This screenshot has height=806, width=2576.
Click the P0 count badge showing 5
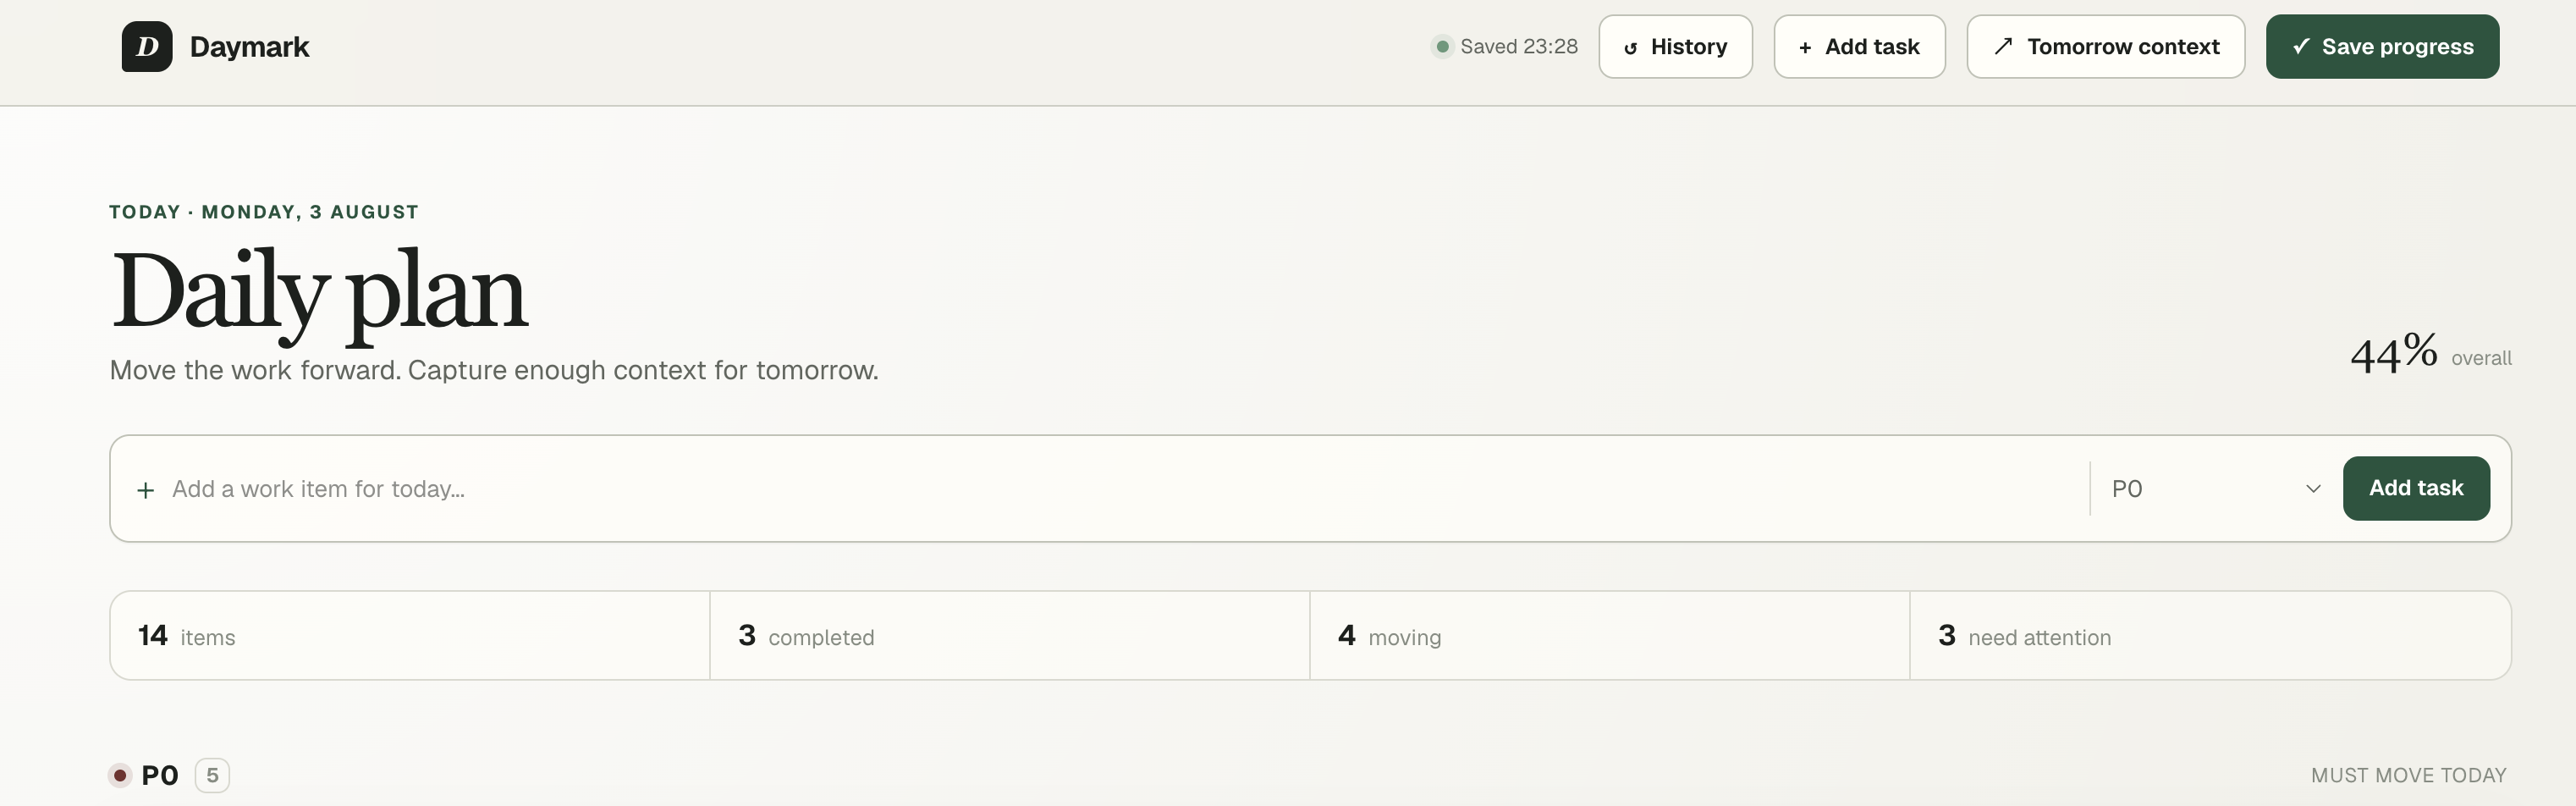(x=212, y=775)
